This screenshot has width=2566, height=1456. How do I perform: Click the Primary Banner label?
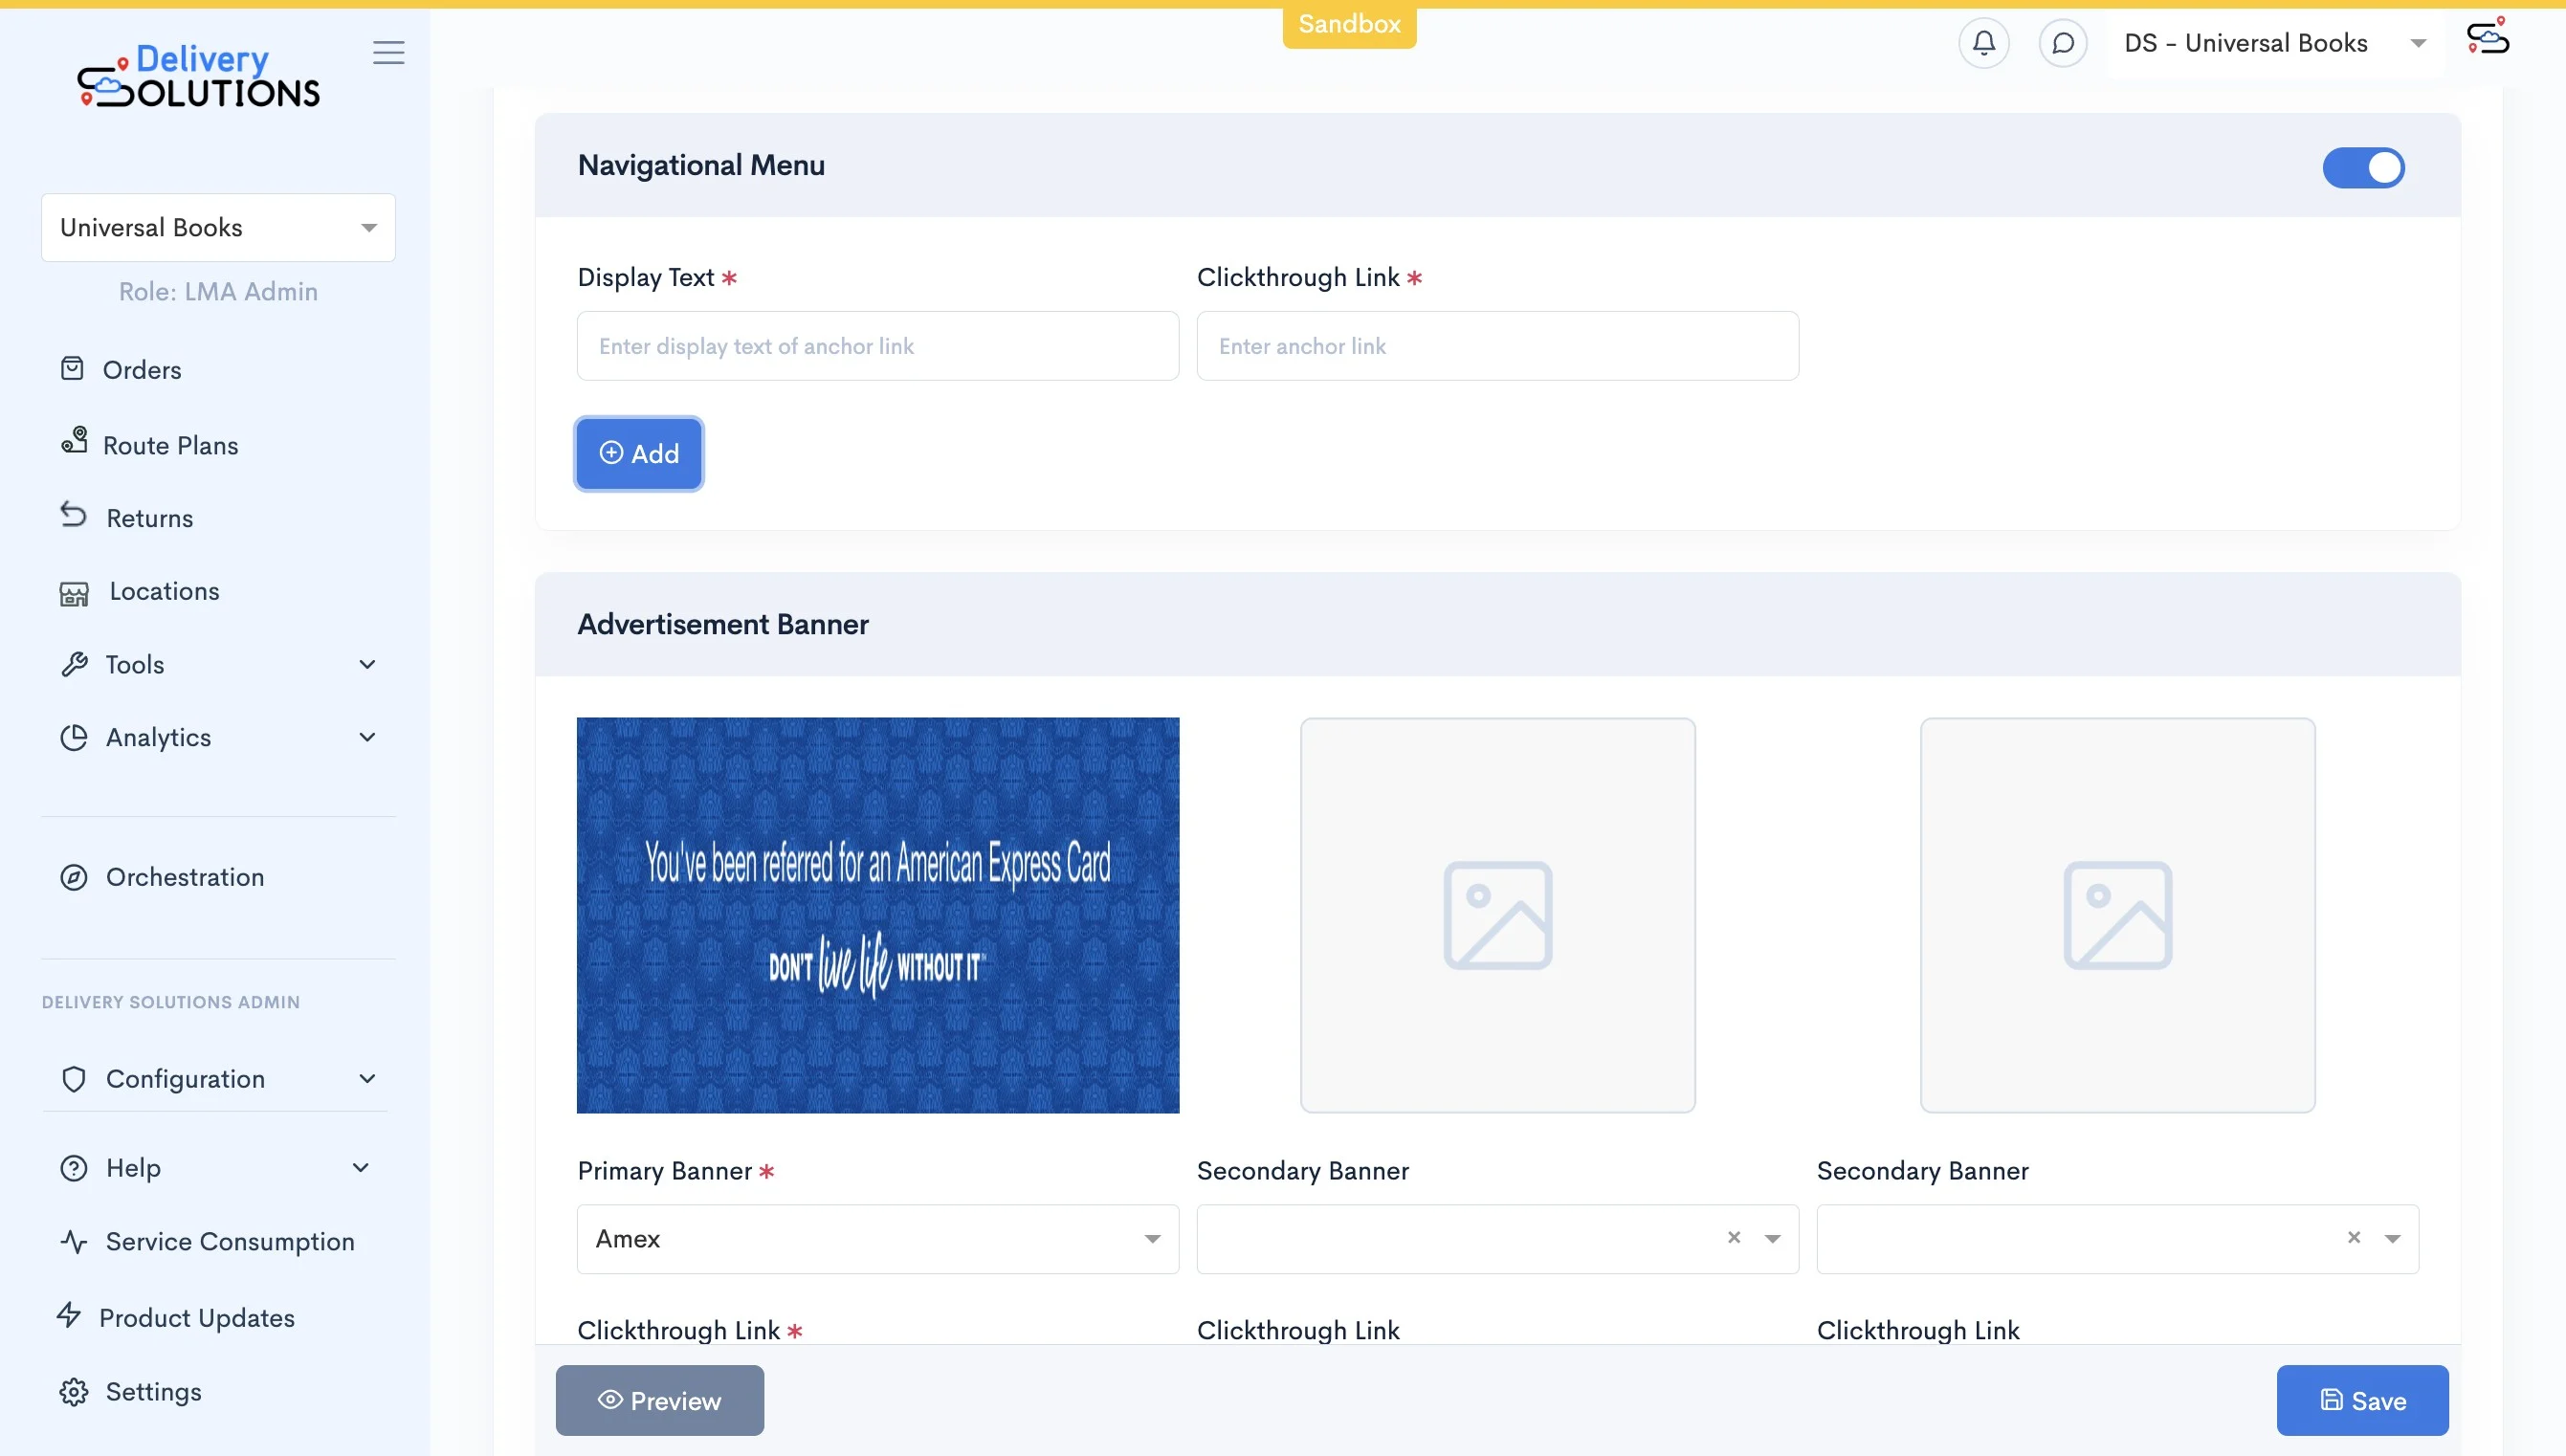coord(664,1170)
